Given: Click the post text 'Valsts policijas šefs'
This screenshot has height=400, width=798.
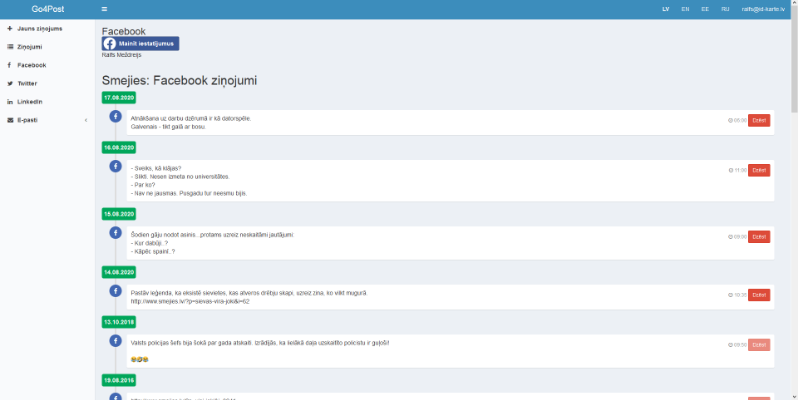Looking at the screenshot, I should click(260, 343).
